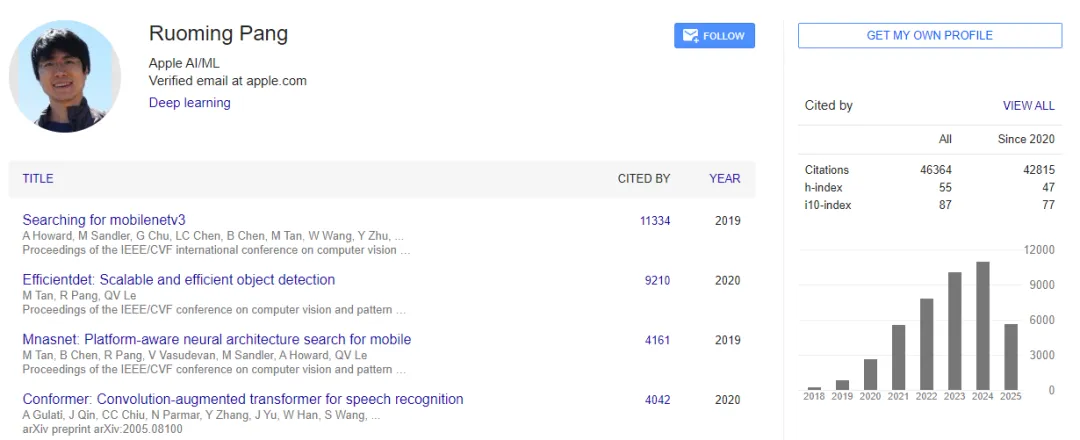This screenshot has height=440, width=1080.
Task: Click the 2021 citation bar in chart
Action: point(899,357)
